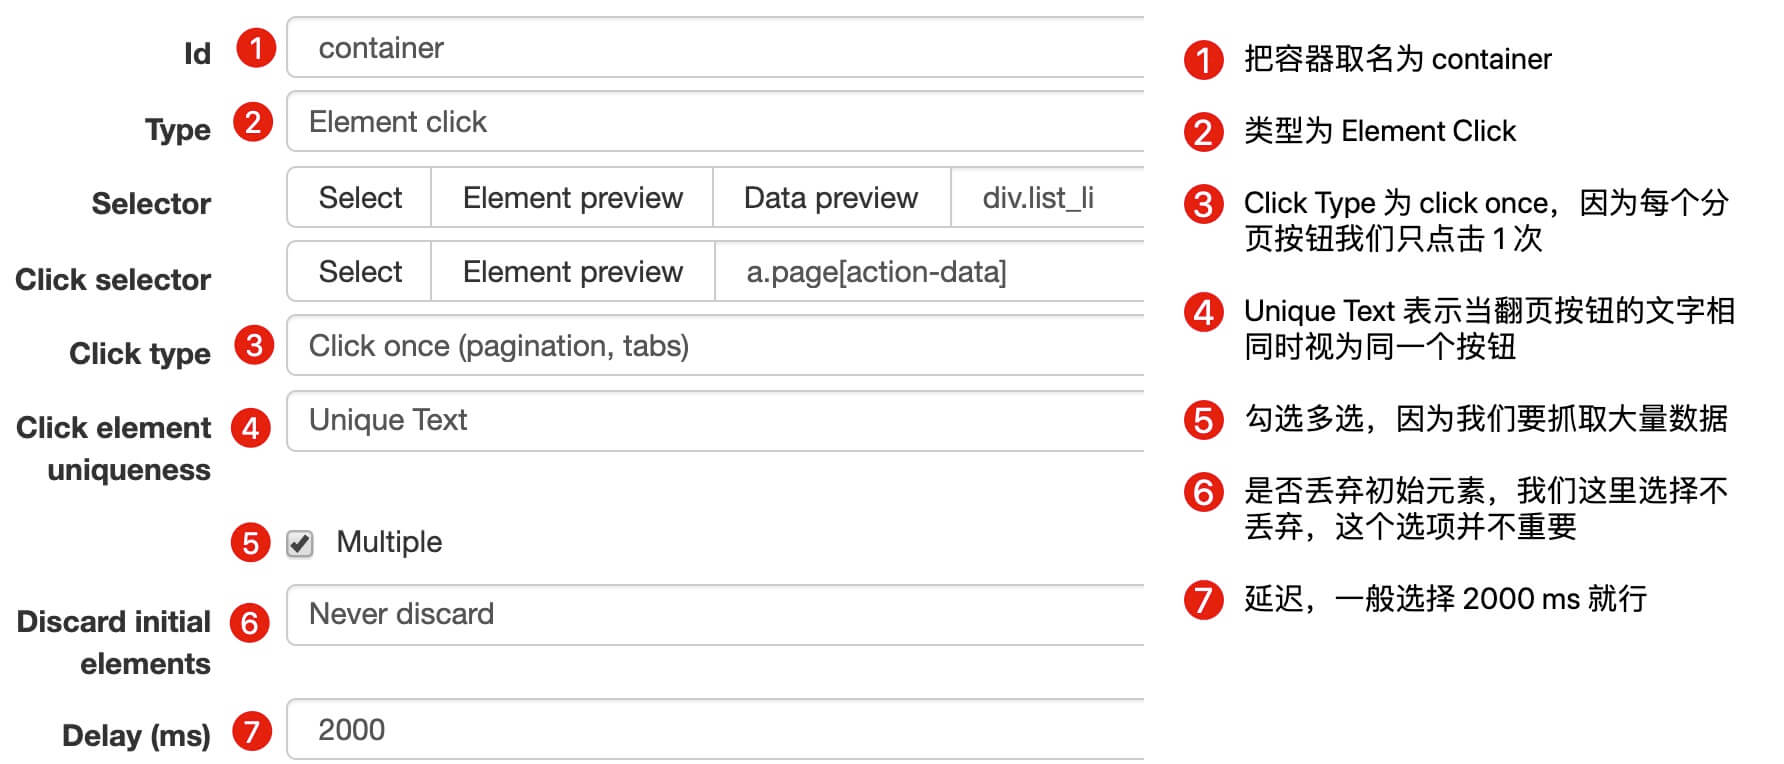Viewport: 1784px width, 764px height.
Task: Expand the Unique Text uniqueness dropdown
Action: (x=715, y=420)
